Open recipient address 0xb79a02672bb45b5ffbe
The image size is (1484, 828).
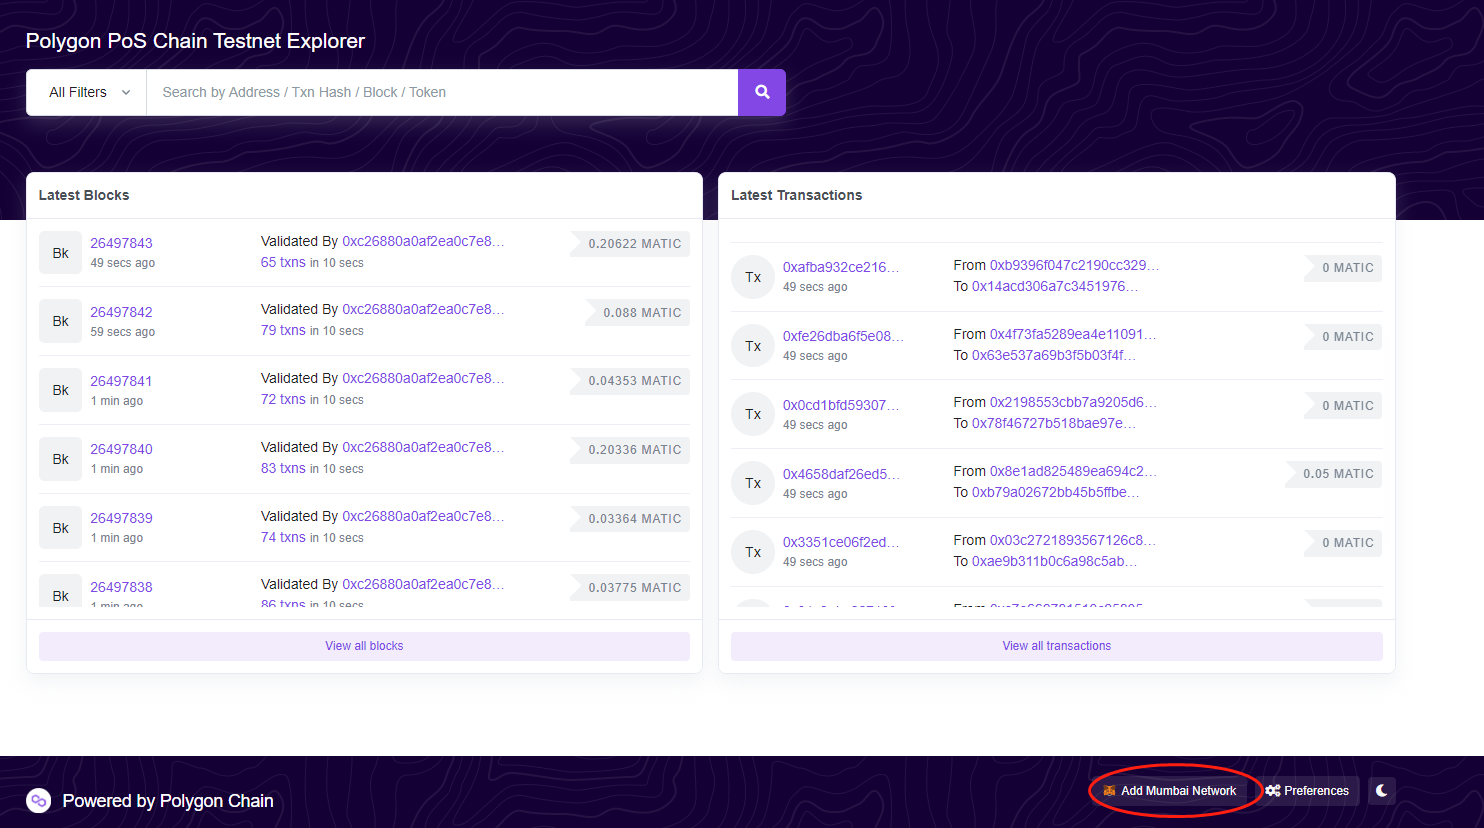click(x=1055, y=492)
